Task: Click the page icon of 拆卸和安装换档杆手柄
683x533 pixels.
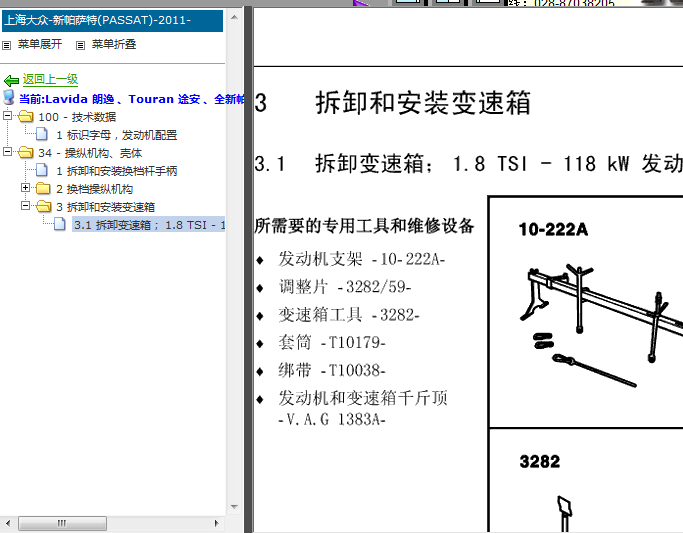Action: pyautogui.click(x=42, y=170)
